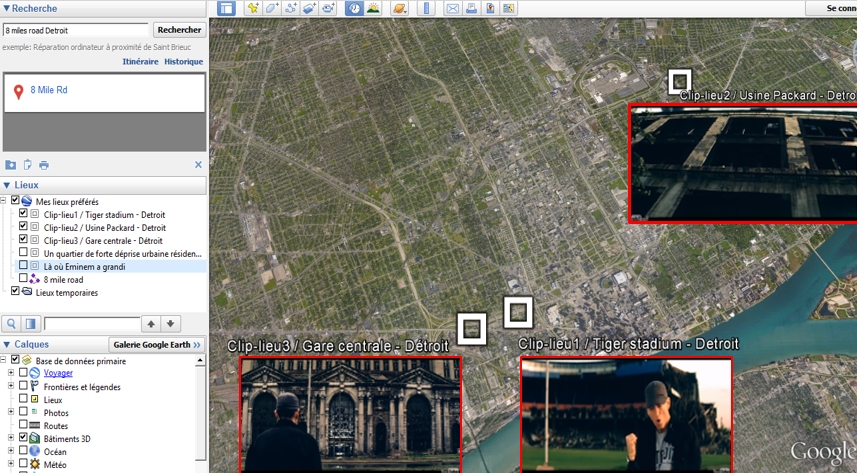Open the Itinéraire link

pos(140,62)
